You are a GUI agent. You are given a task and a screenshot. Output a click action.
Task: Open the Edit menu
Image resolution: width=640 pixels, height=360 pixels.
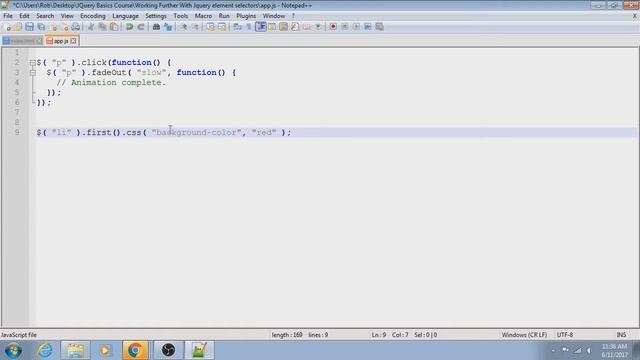coord(24,16)
